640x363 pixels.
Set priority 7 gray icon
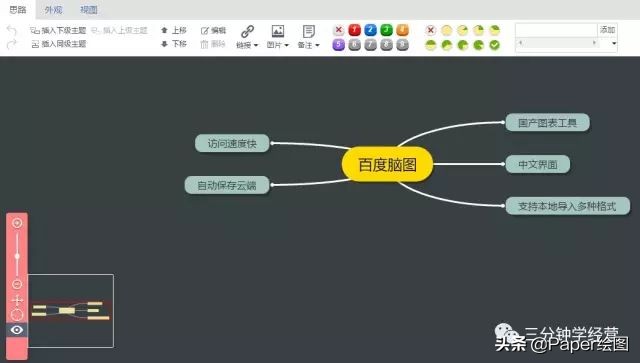[x=370, y=45]
